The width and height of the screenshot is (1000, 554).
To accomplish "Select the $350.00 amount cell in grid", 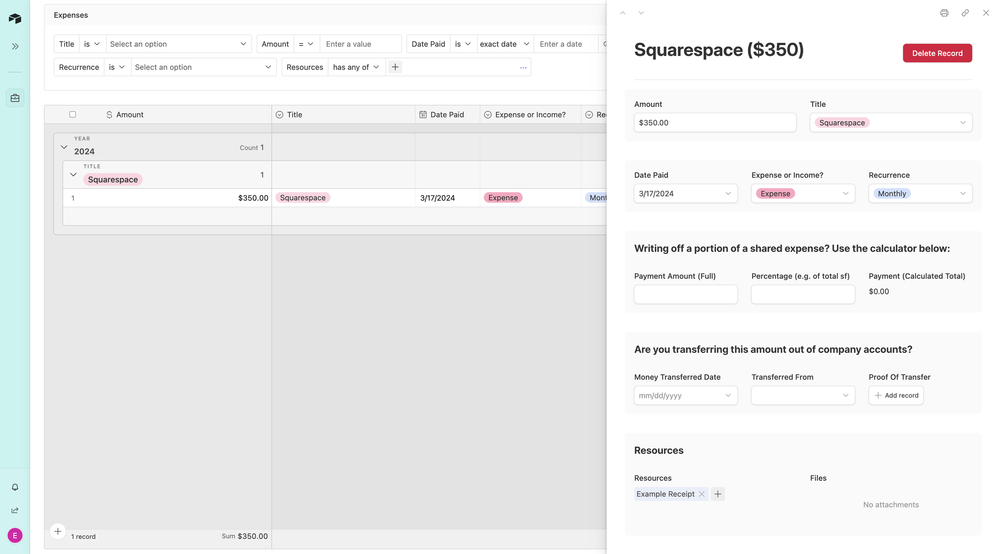I will (x=253, y=198).
